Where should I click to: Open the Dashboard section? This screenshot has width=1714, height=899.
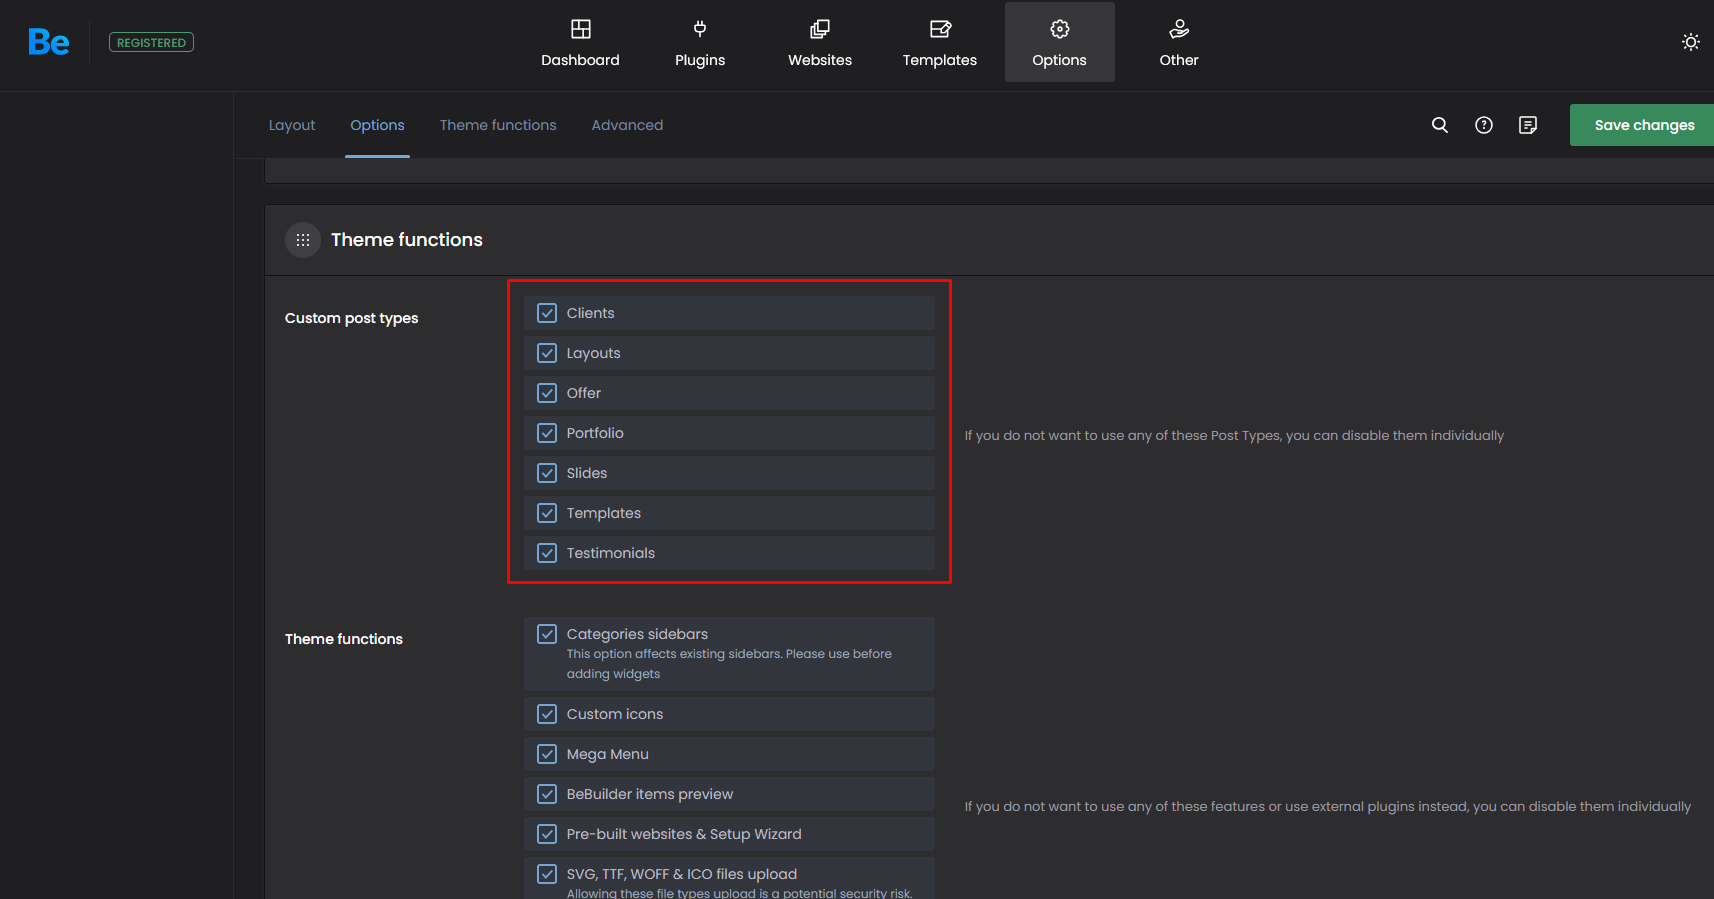(580, 43)
